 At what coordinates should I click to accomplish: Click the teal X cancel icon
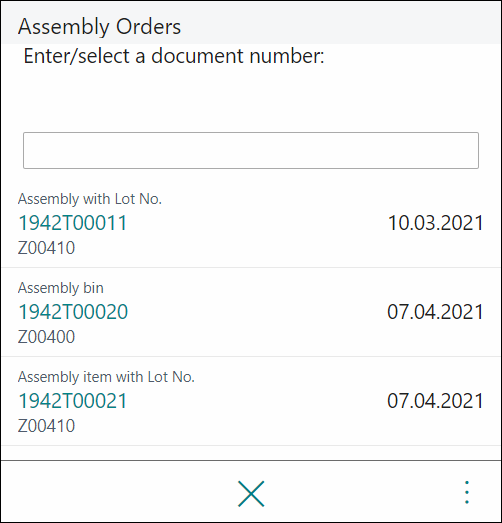(x=251, y=494)
